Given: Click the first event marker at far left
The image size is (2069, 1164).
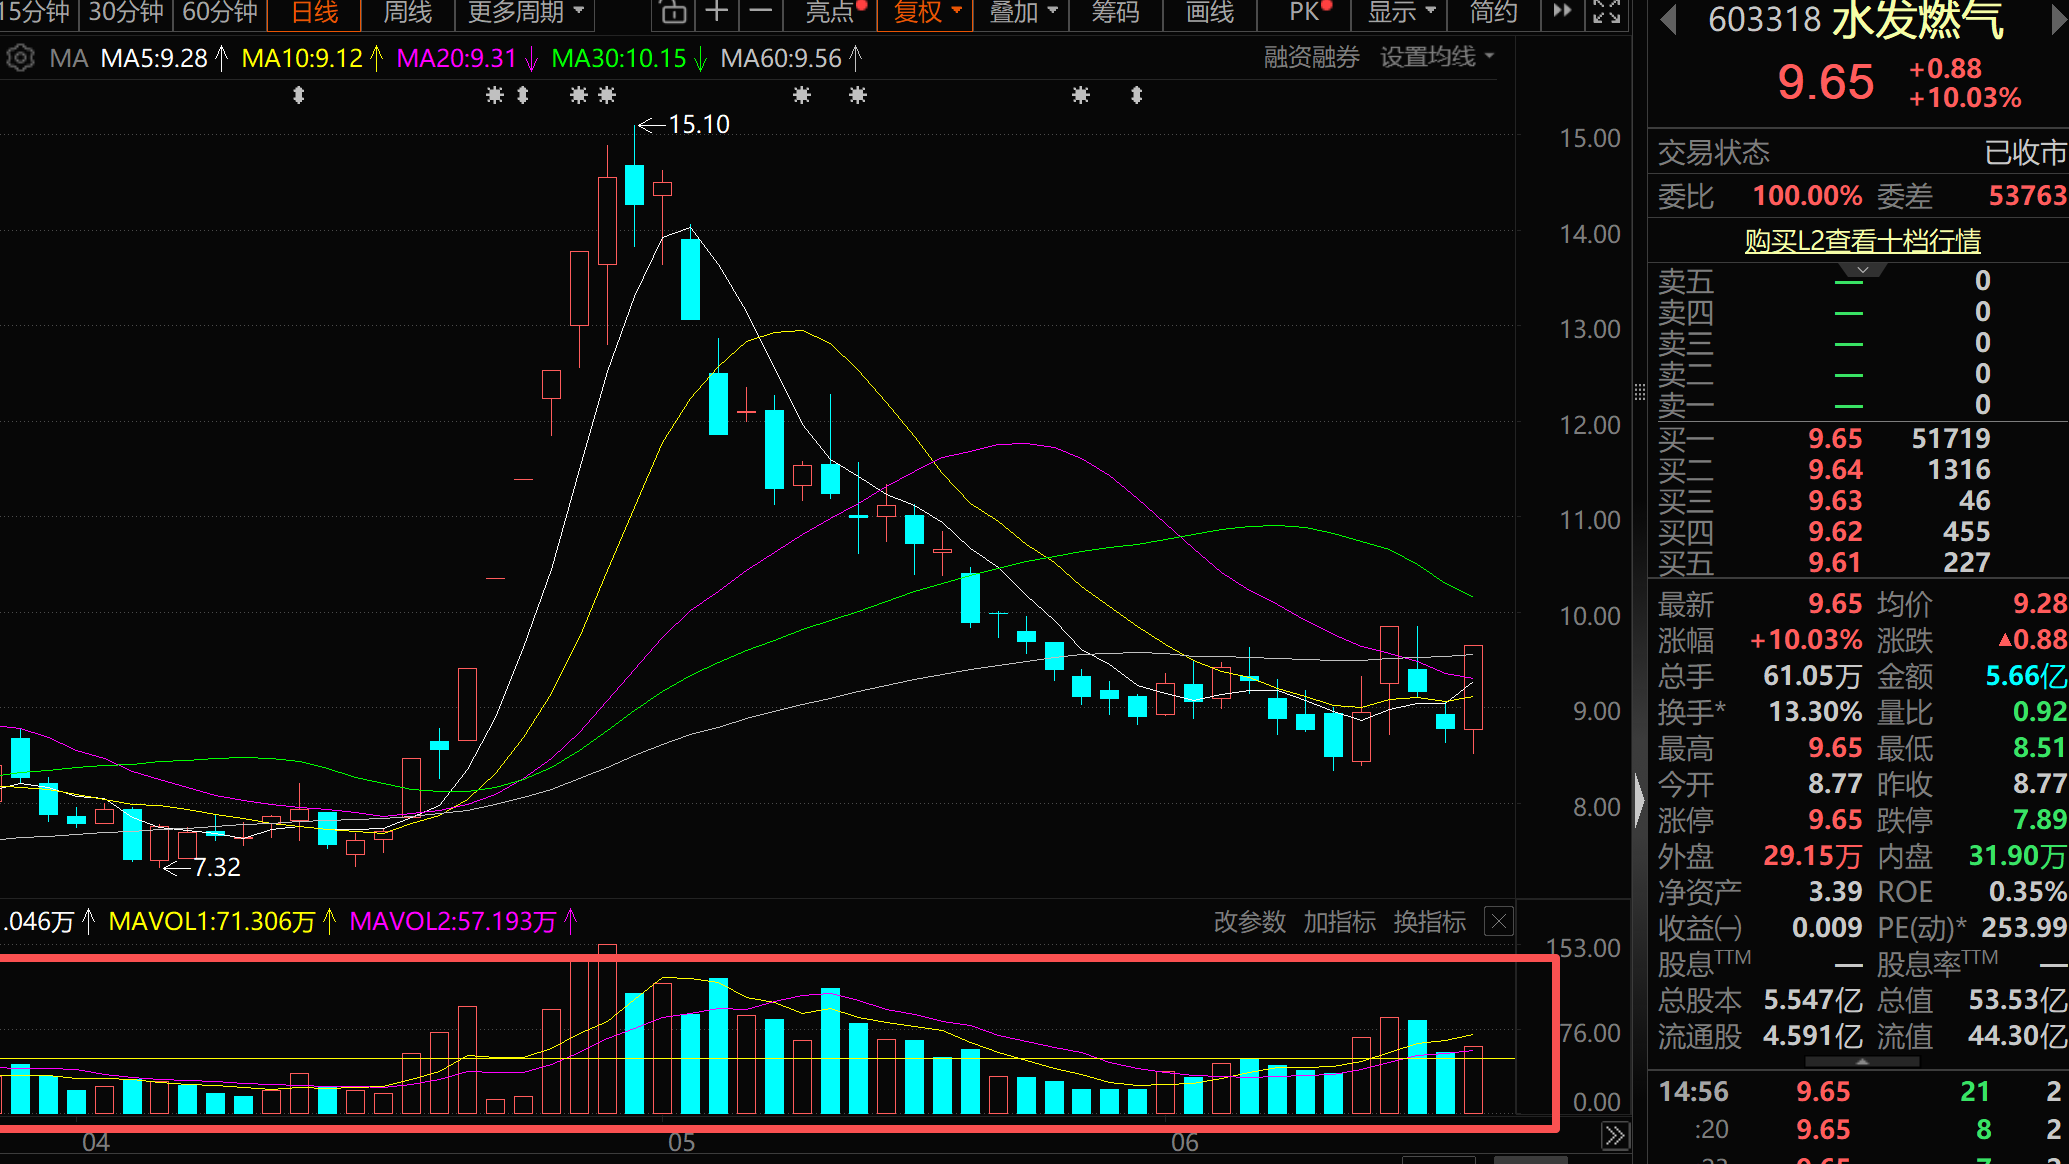Looking at the screenshot, I should pyautogui.click(x=298, y=95).
